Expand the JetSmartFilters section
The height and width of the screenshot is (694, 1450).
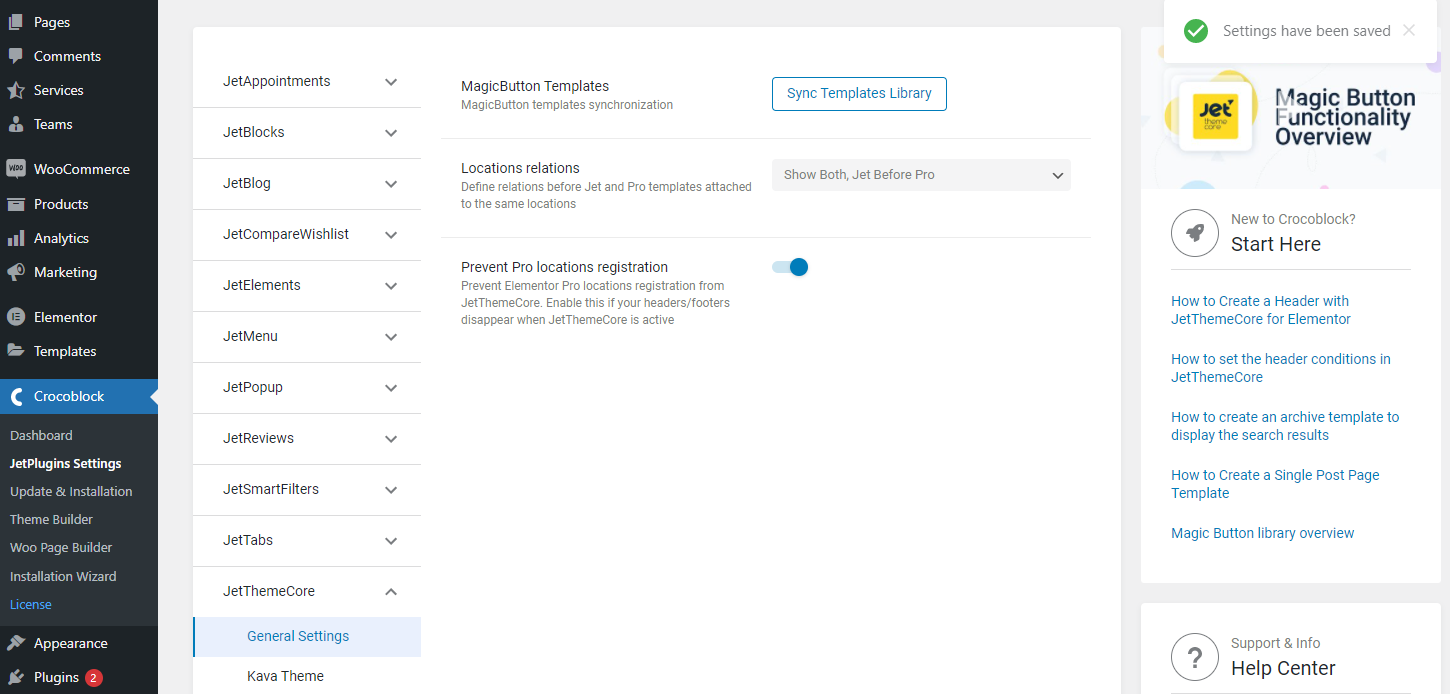coord(307,490)
